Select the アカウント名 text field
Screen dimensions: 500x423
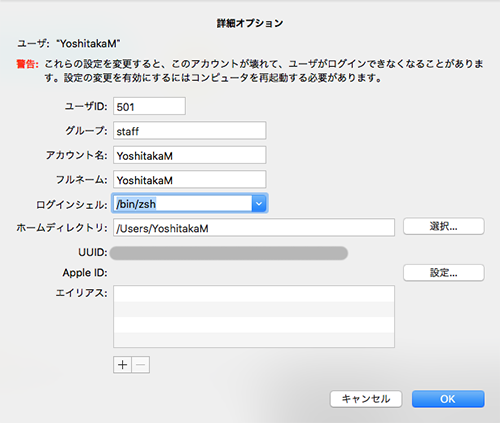189,155
